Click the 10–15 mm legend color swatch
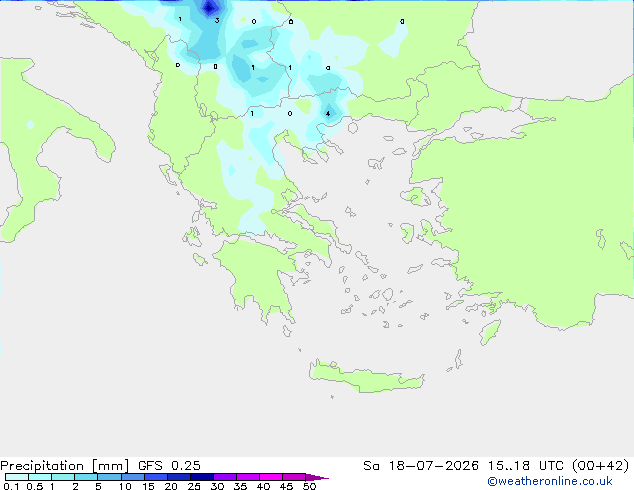Image resolution: width=634 pixels, height=490 pixels. [x=132, y=477]
